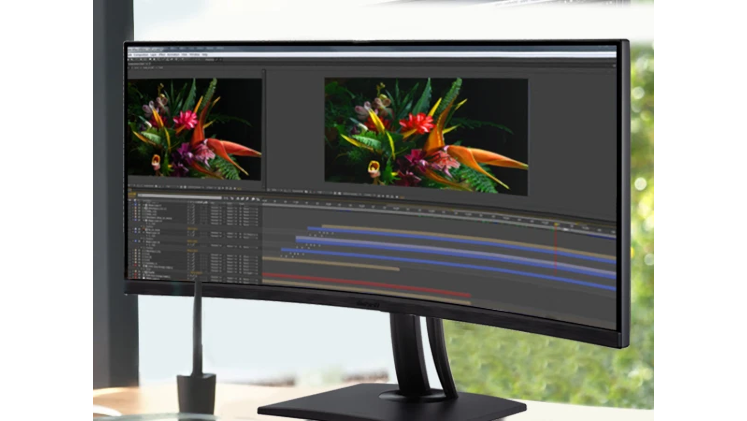Select the red layer bar in the timeline
Image resolution: width=747 pixels, height=421 pixels.
tap(367, 285)
